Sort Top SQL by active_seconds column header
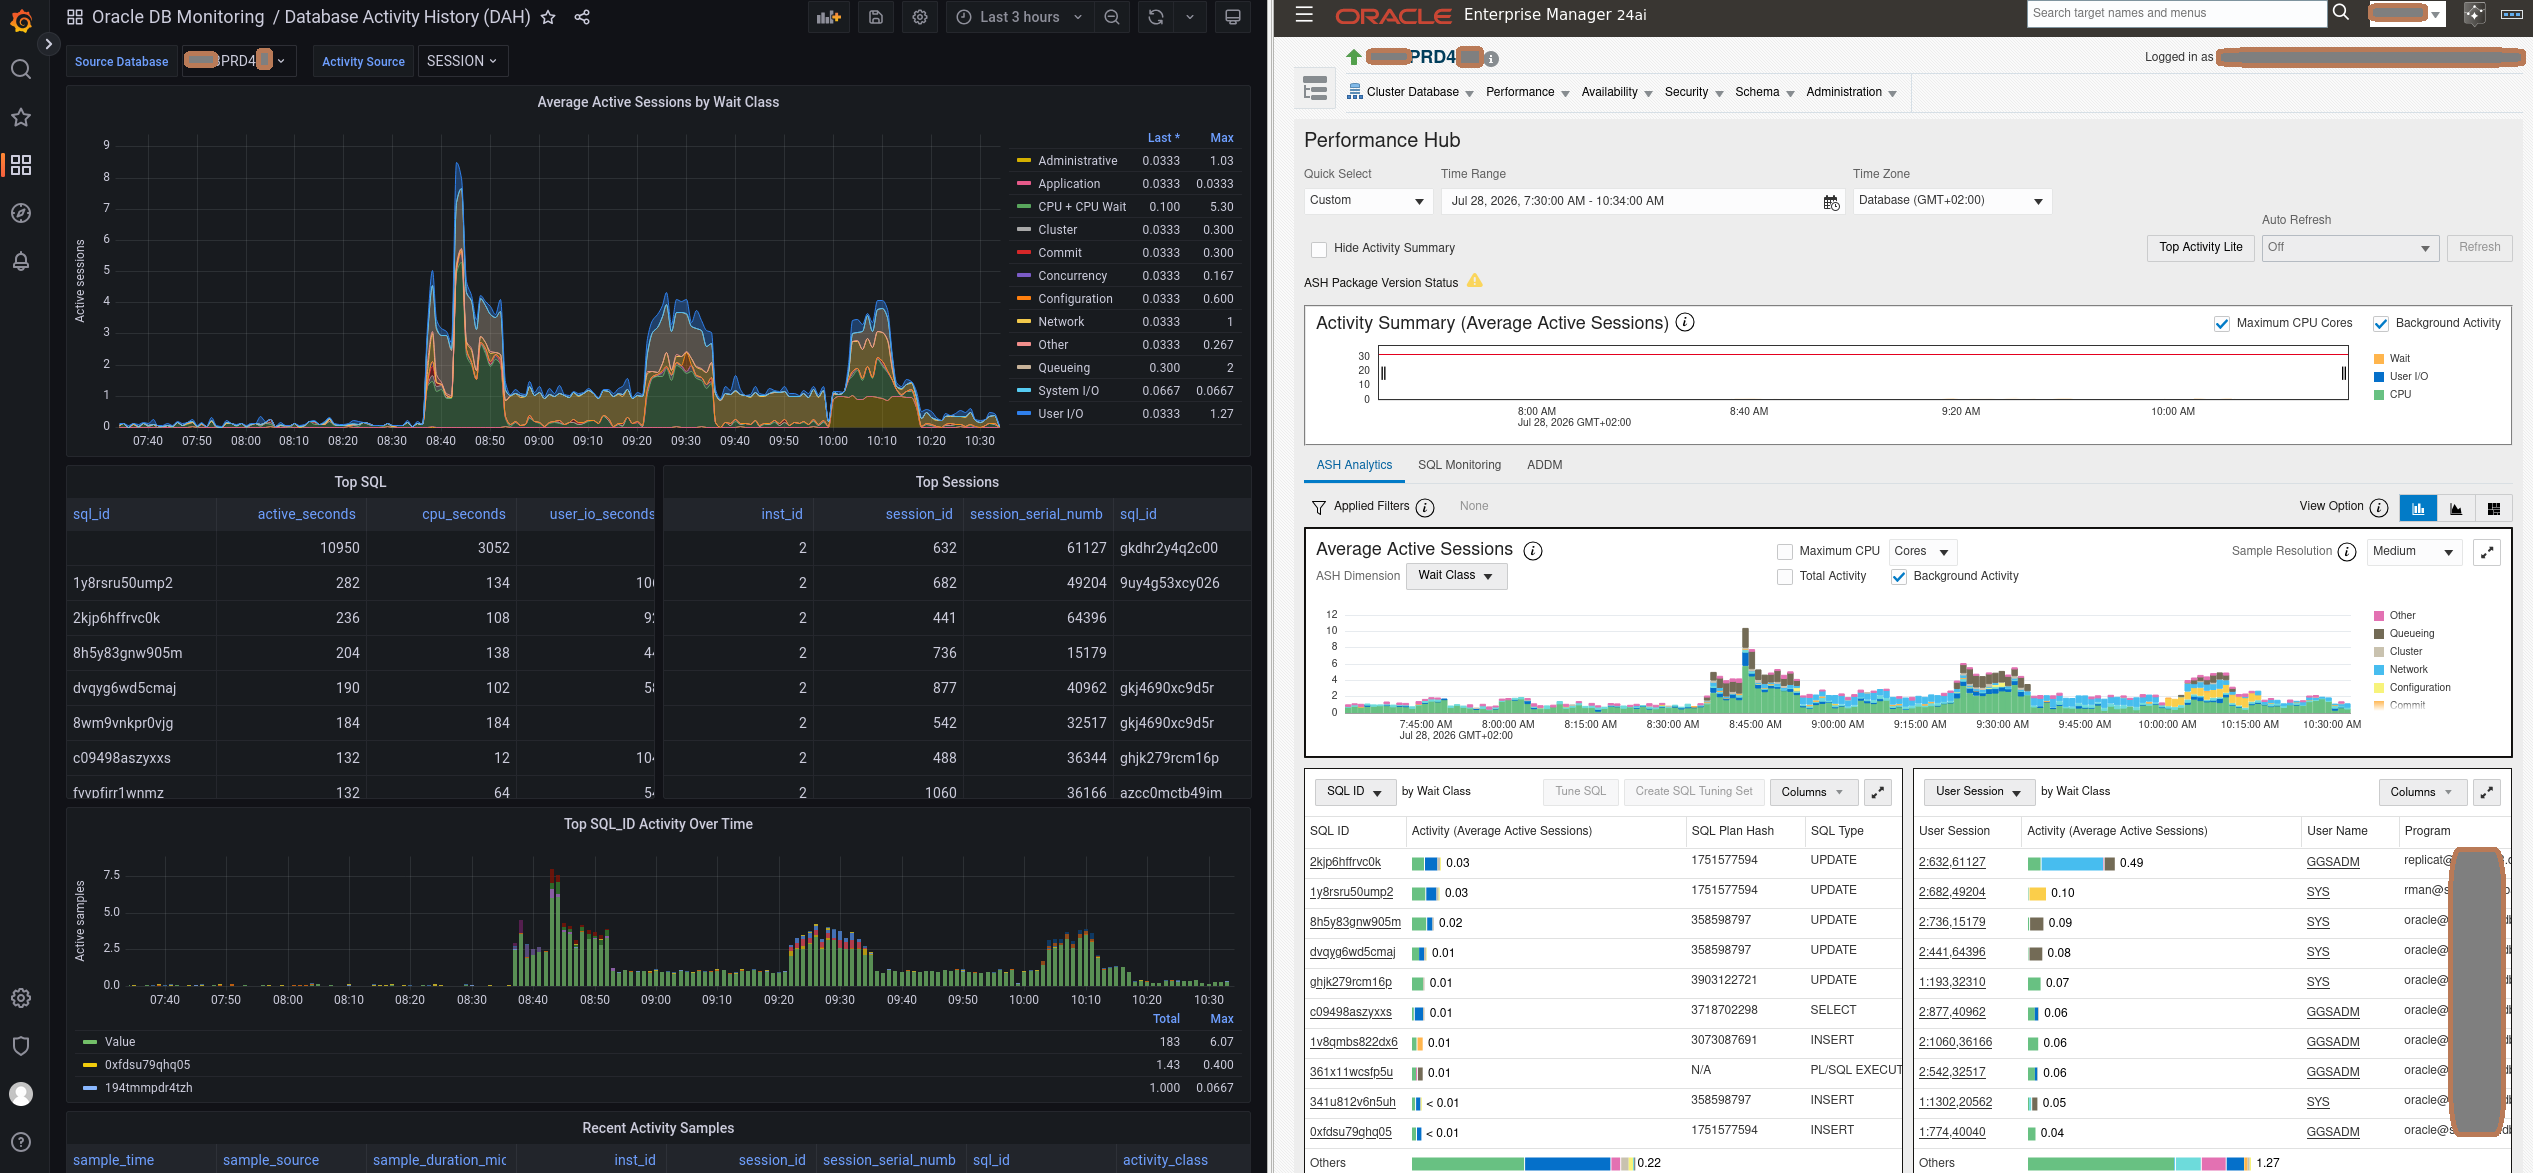 click(306, 514)
